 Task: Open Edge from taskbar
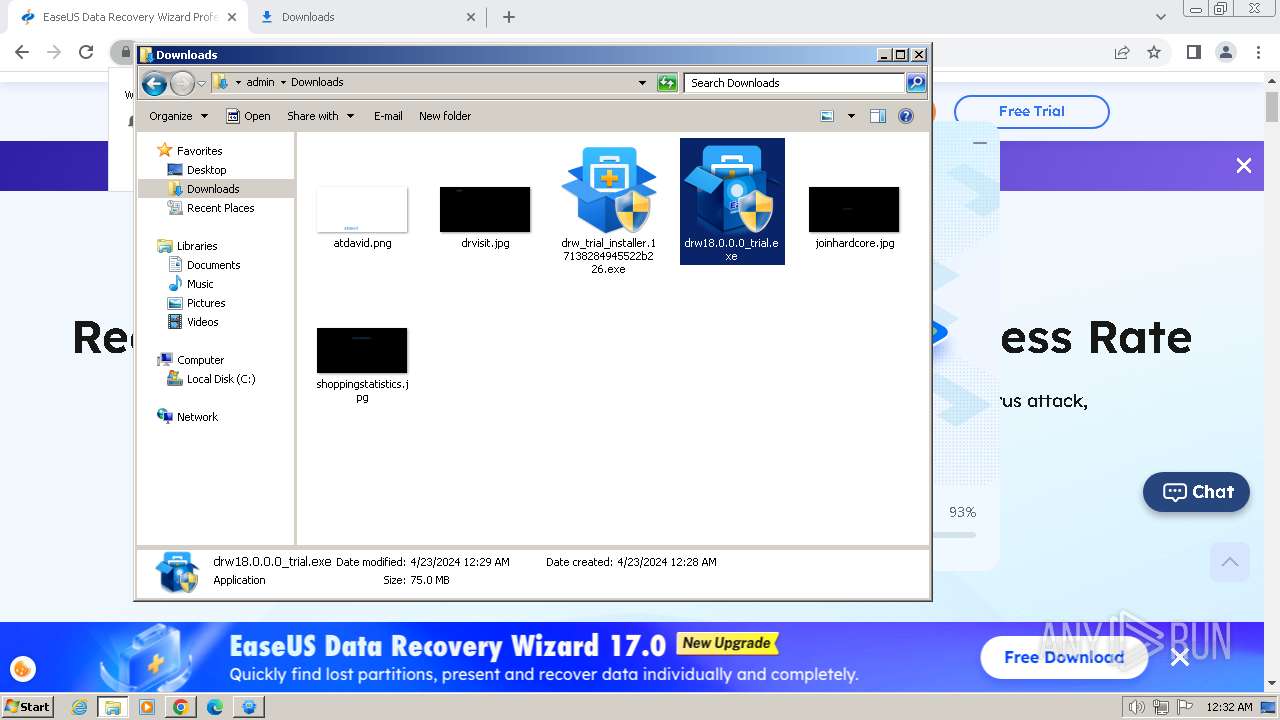click(214, 707)
